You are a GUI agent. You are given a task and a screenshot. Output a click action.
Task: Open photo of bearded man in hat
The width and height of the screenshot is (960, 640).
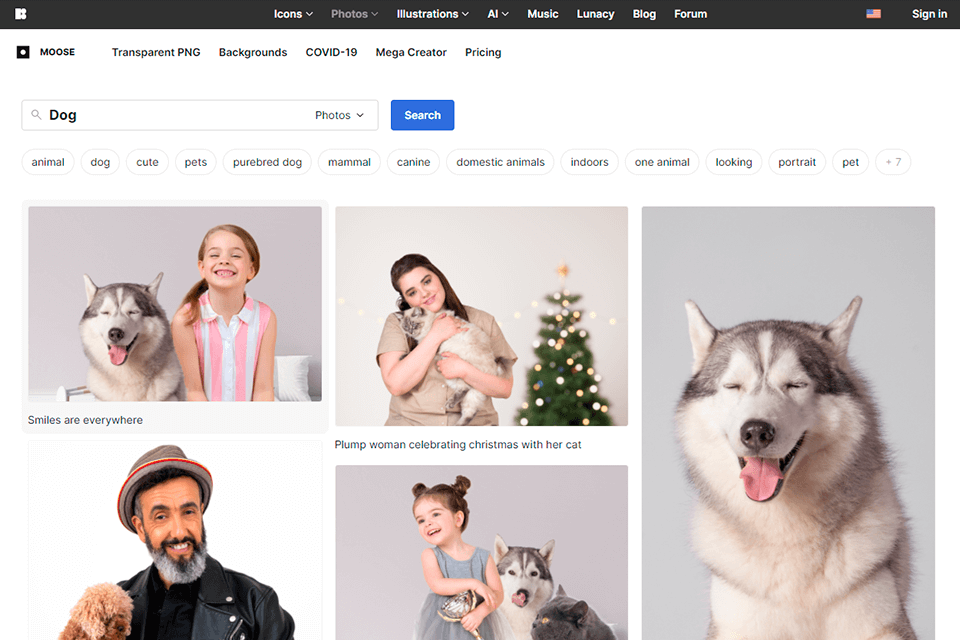tap(175, 540)
